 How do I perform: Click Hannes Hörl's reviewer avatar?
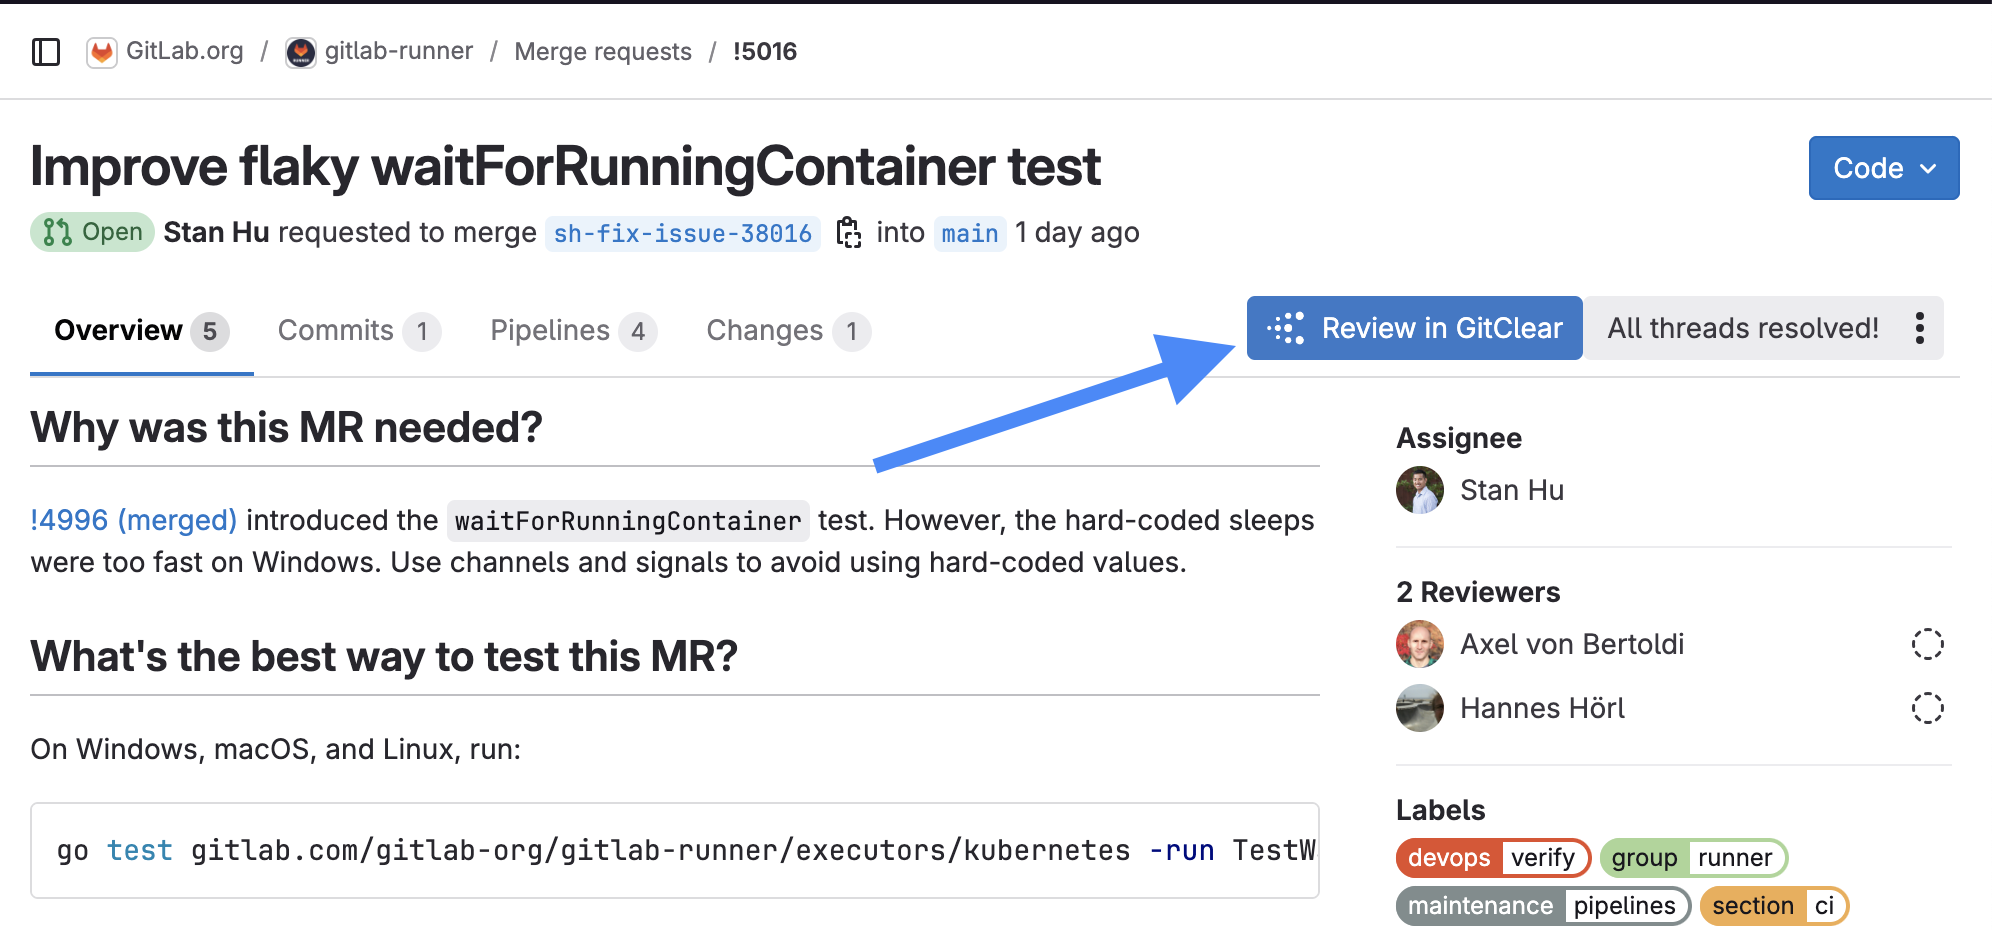pos(1420,708)
